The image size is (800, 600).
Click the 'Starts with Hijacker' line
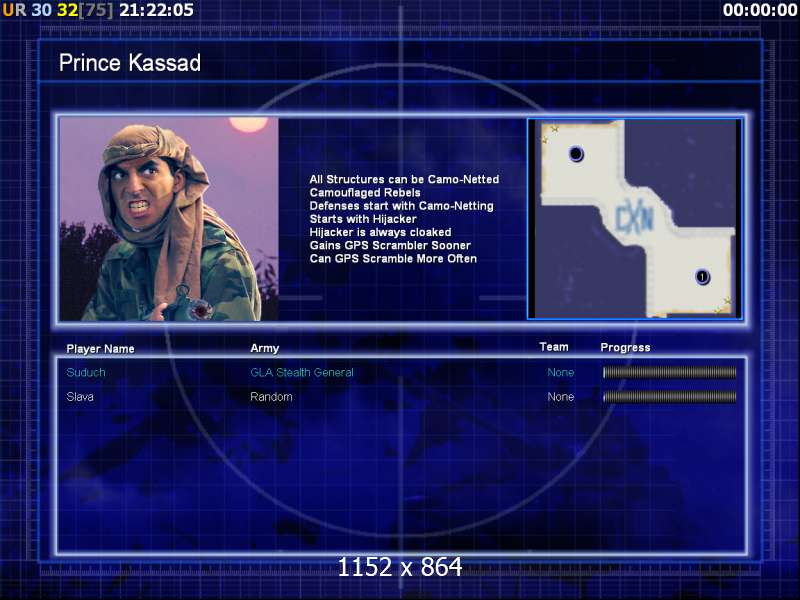pos(363,219)
